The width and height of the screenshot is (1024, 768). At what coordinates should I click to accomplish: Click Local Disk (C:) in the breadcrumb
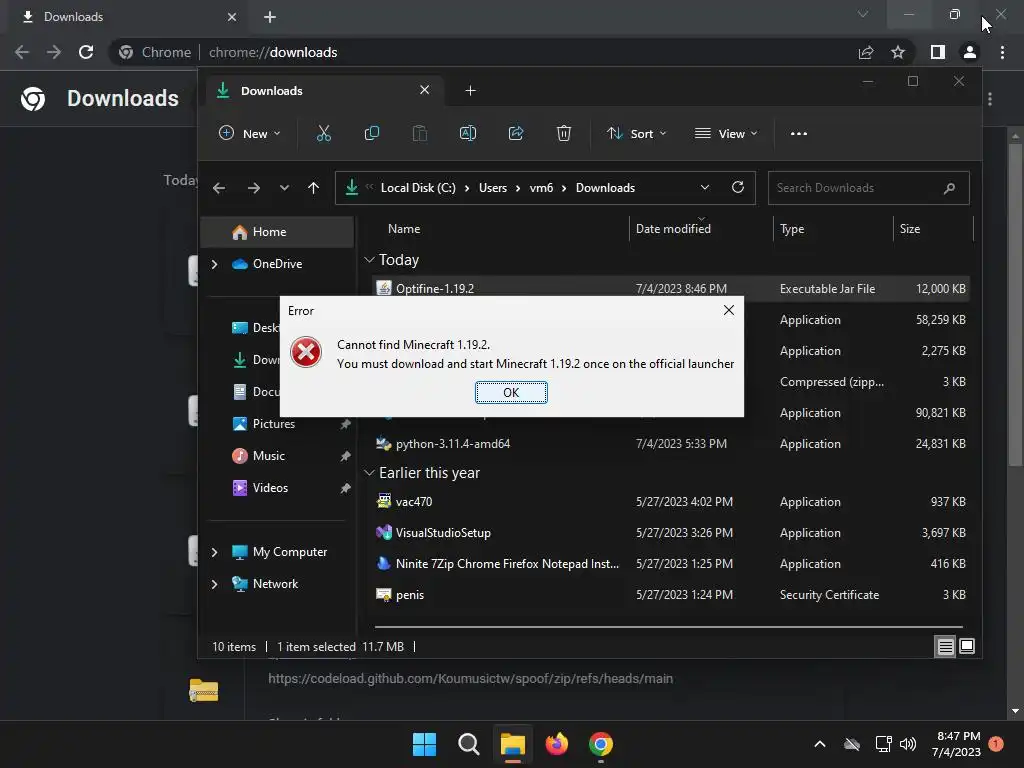418,188
